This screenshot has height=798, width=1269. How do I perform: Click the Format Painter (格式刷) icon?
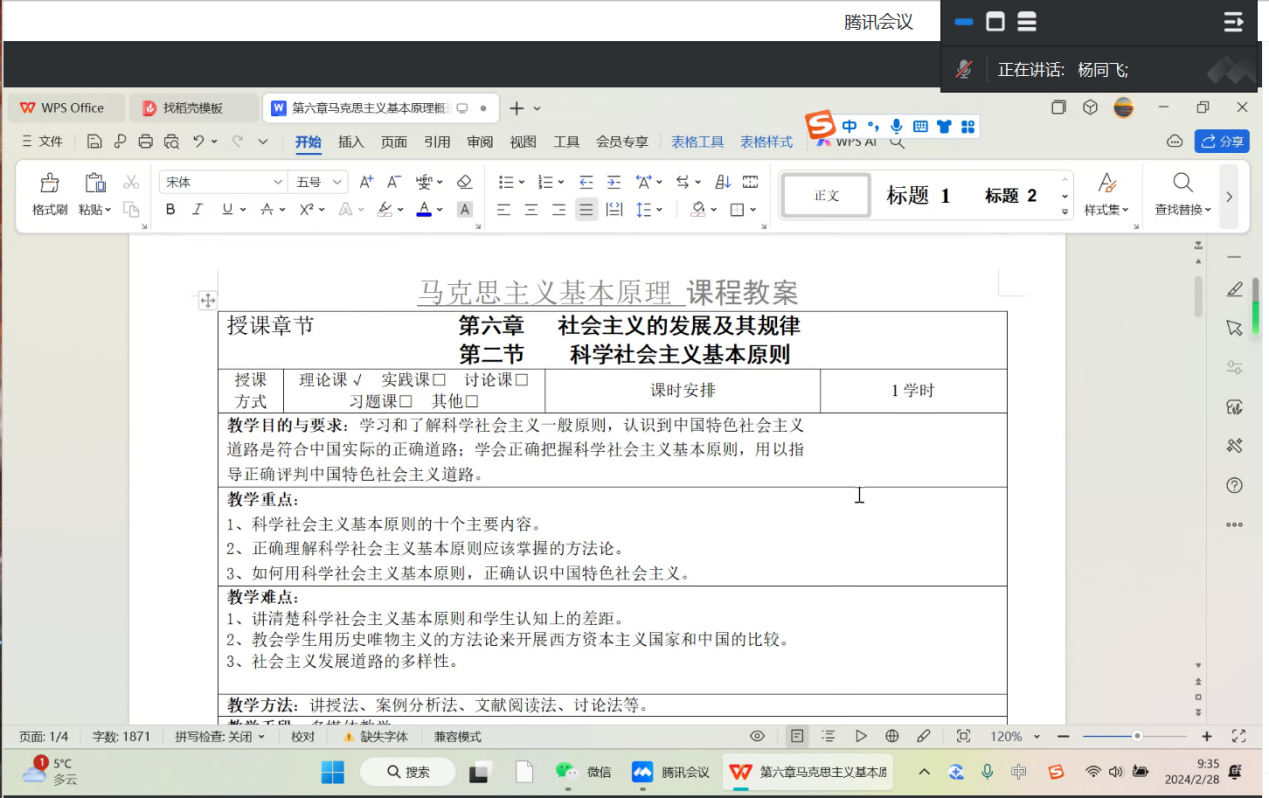pyautogui.click(x=49, y=184)
